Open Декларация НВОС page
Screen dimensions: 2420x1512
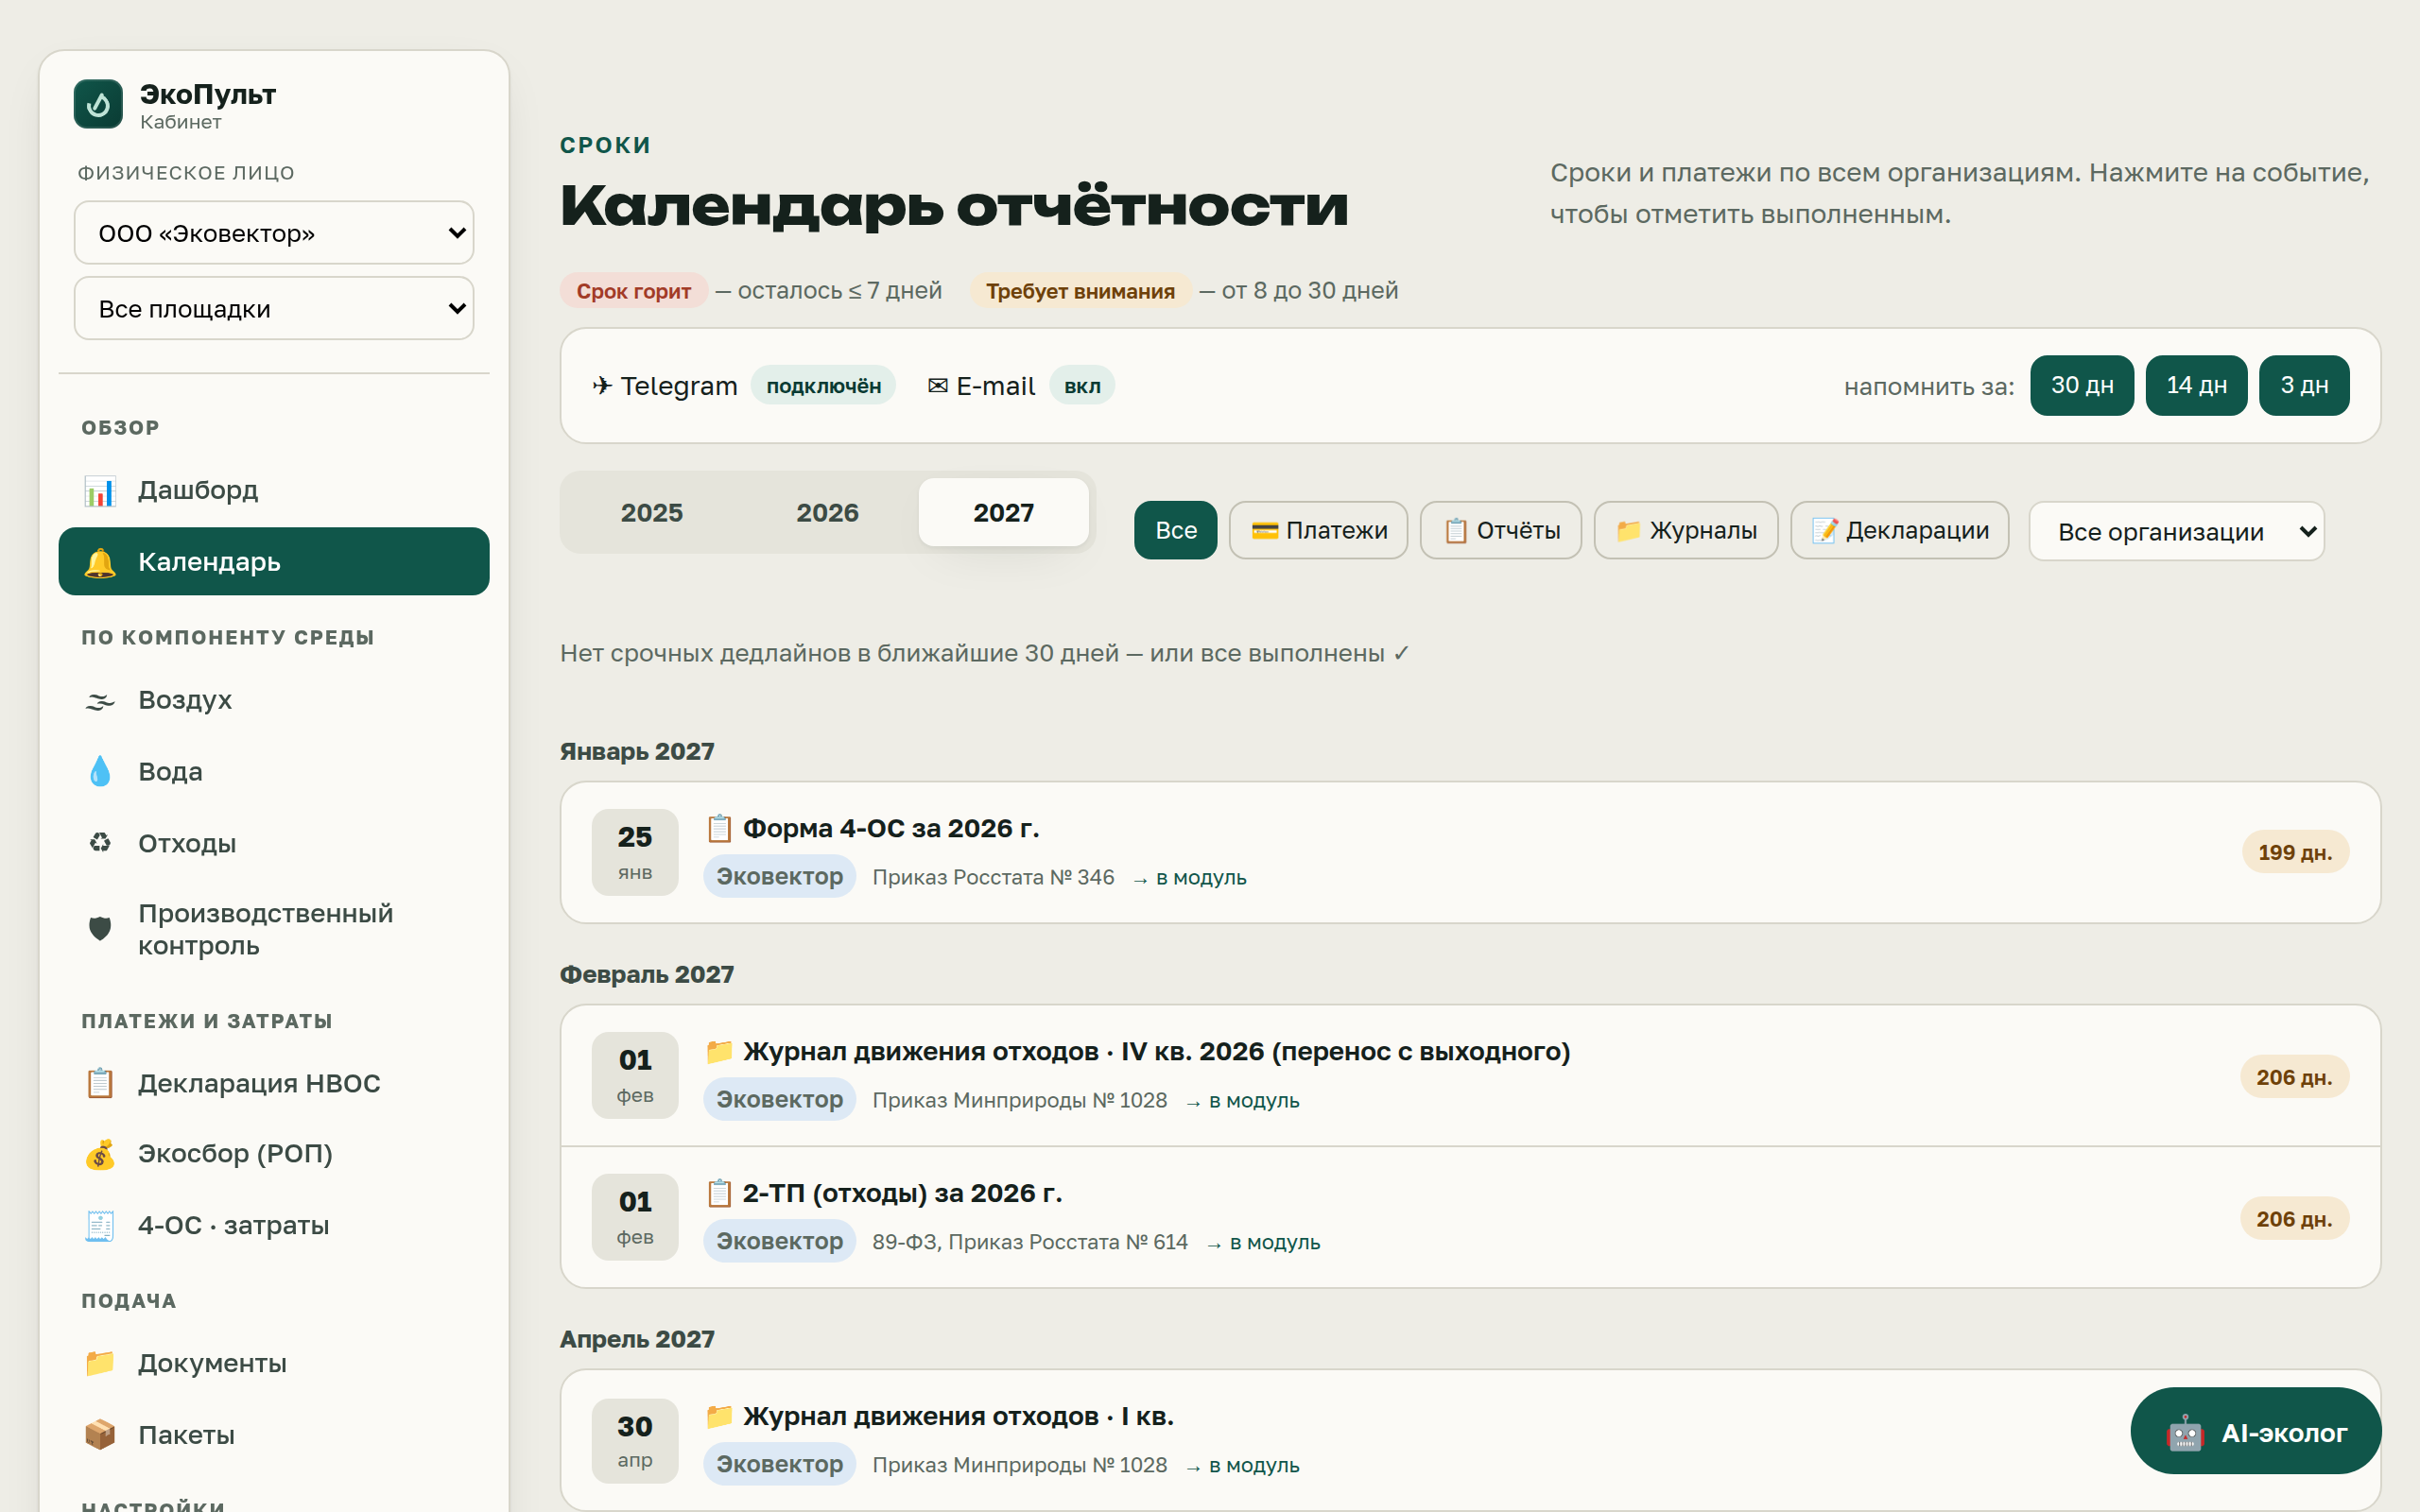pyautogui.click(x=274, y=1083)
